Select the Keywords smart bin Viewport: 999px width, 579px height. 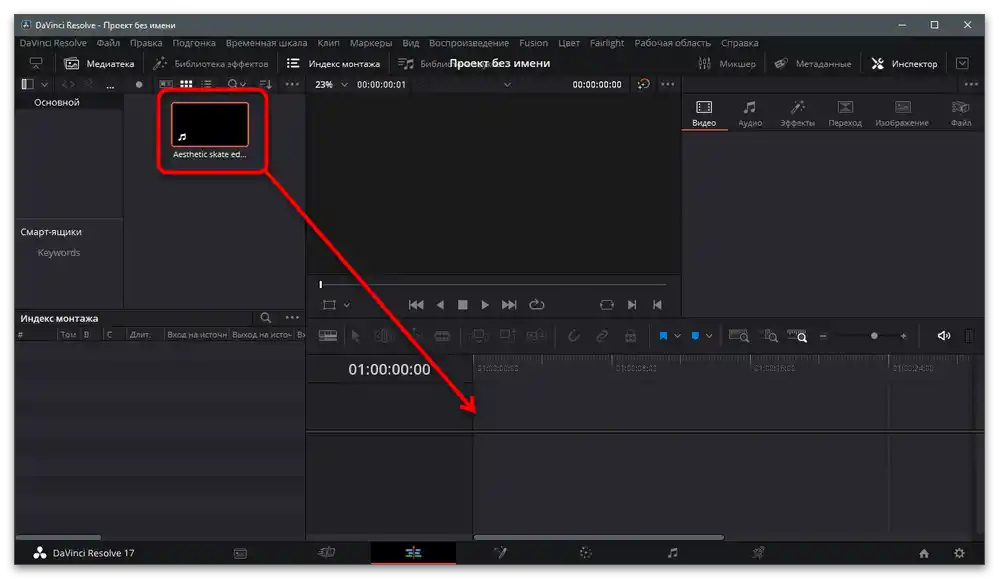(x=59, y=253)
